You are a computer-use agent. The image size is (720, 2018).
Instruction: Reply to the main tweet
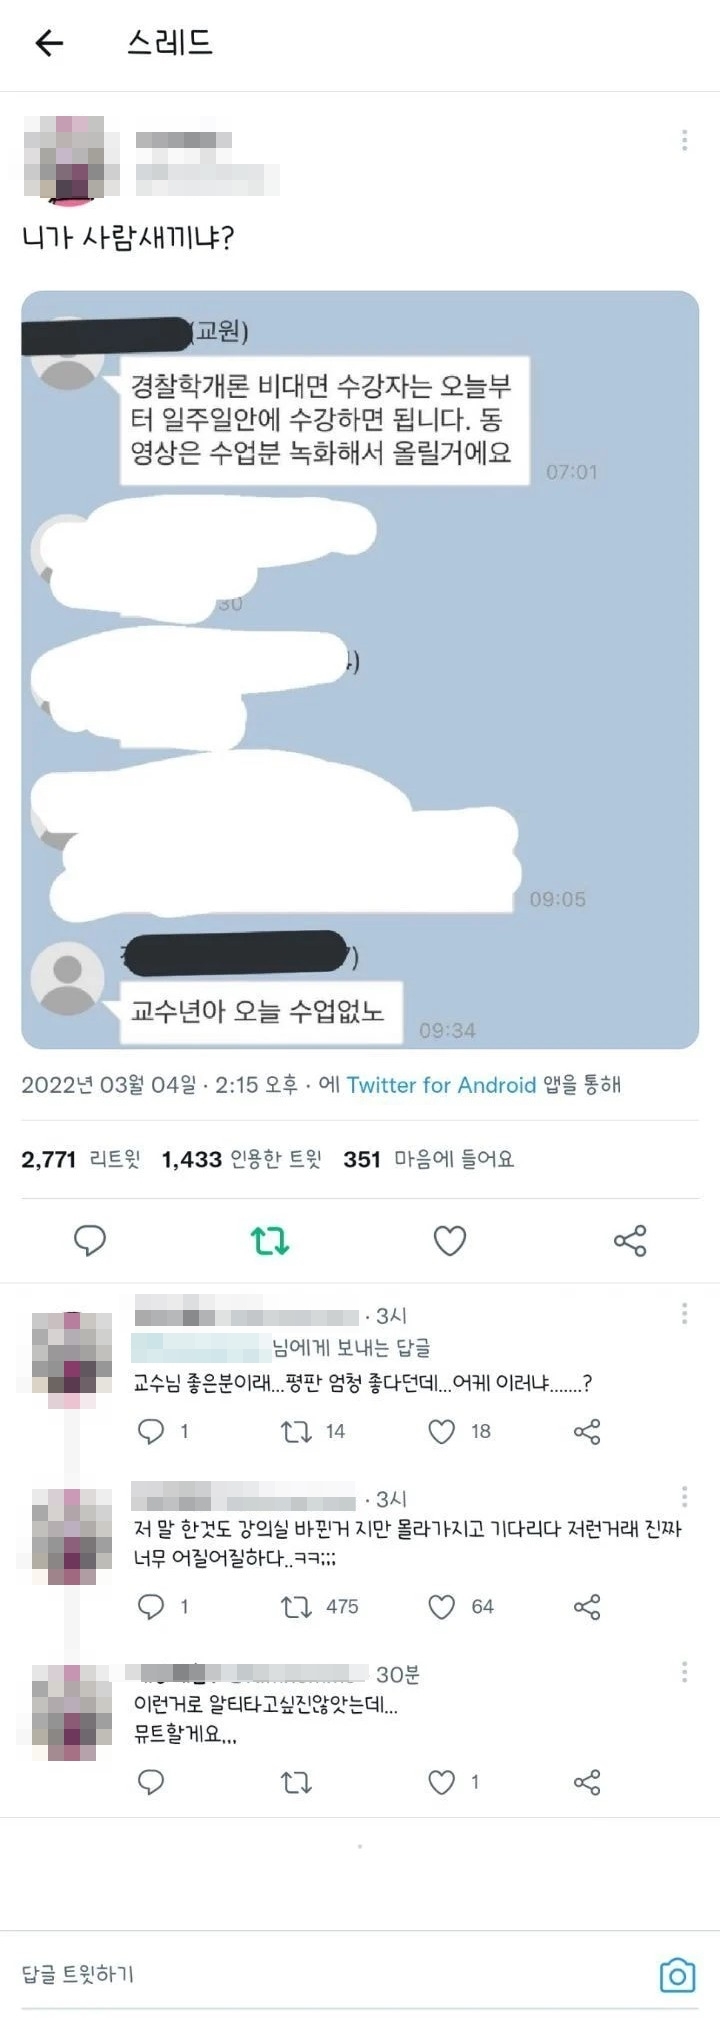90,1241
